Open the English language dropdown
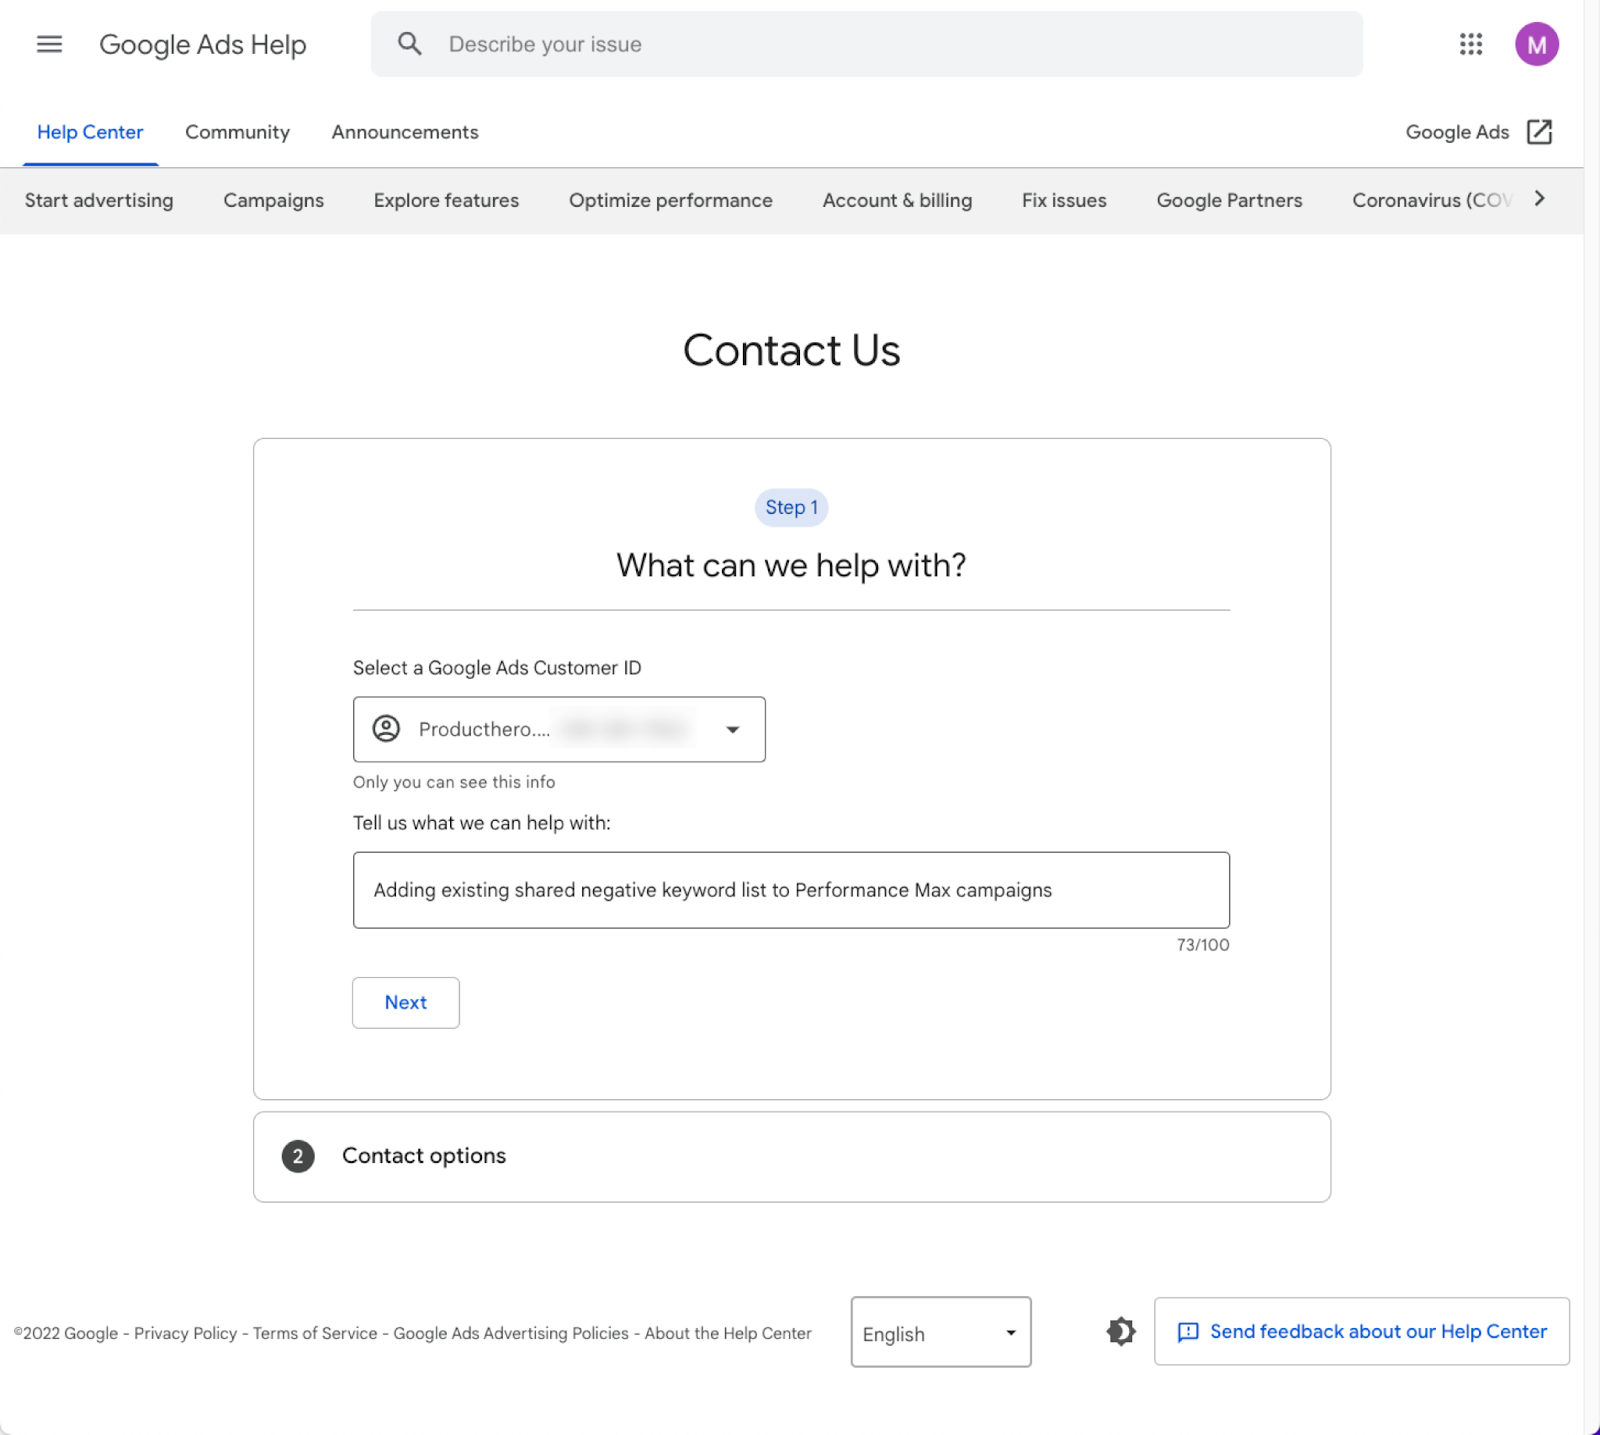The width and height of the screenshot is (1600, 1435). tap(940, 1332)
